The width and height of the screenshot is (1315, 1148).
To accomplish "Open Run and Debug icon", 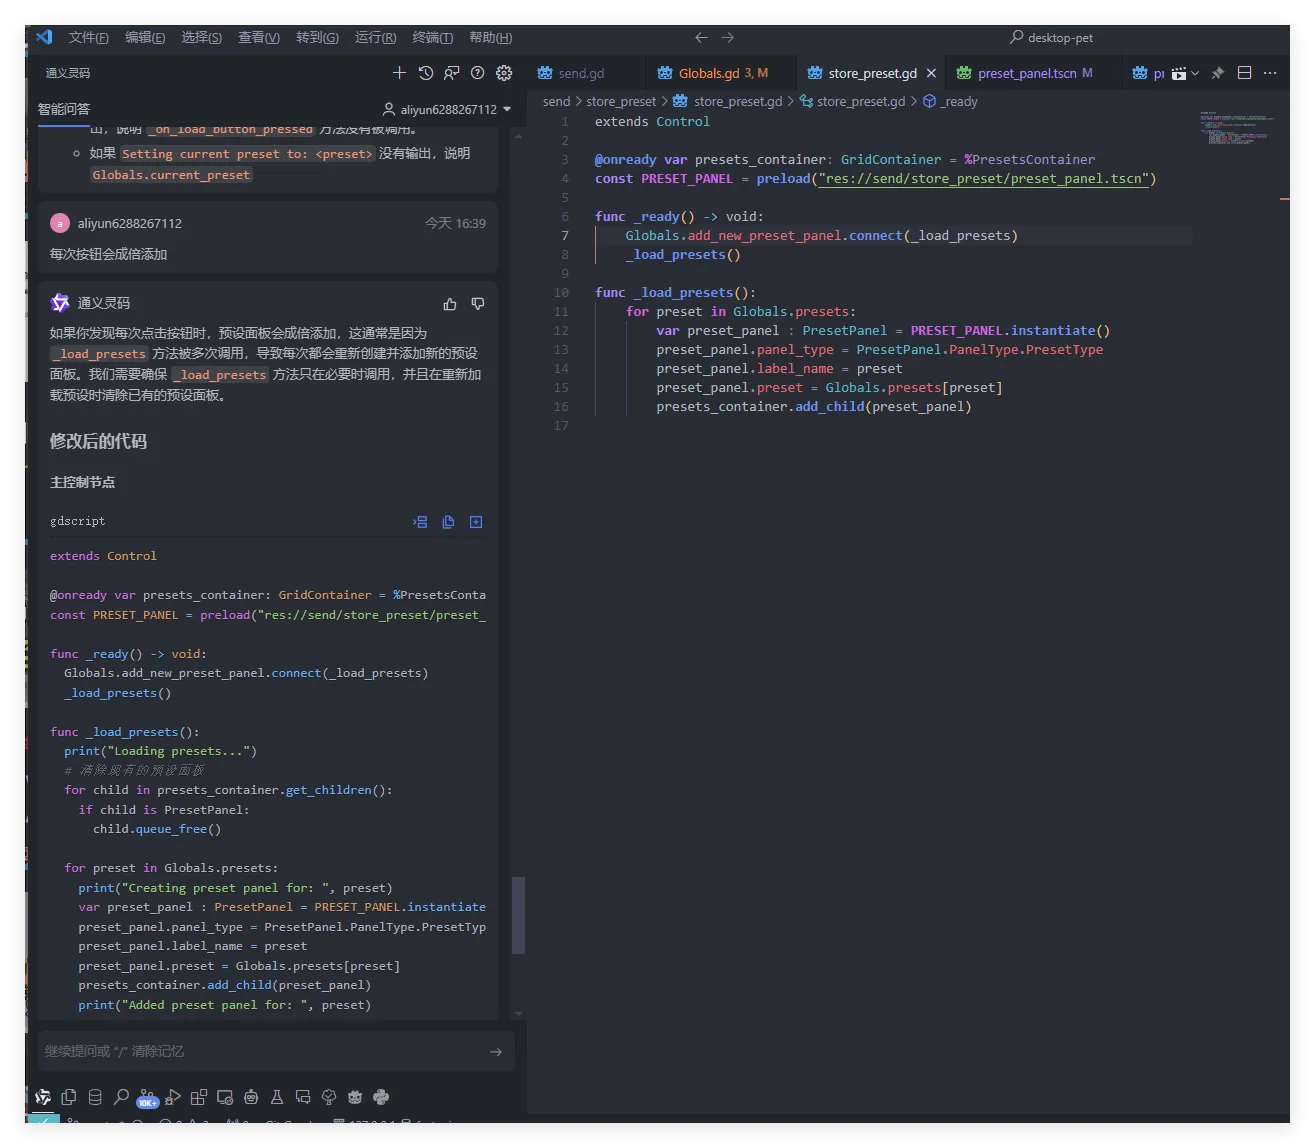I will point(173,1097).
